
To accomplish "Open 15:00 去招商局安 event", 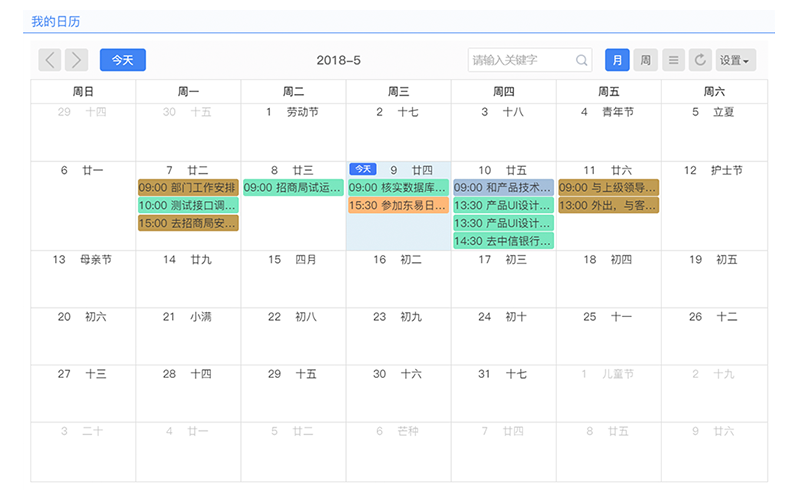I will tap(189, 223).
